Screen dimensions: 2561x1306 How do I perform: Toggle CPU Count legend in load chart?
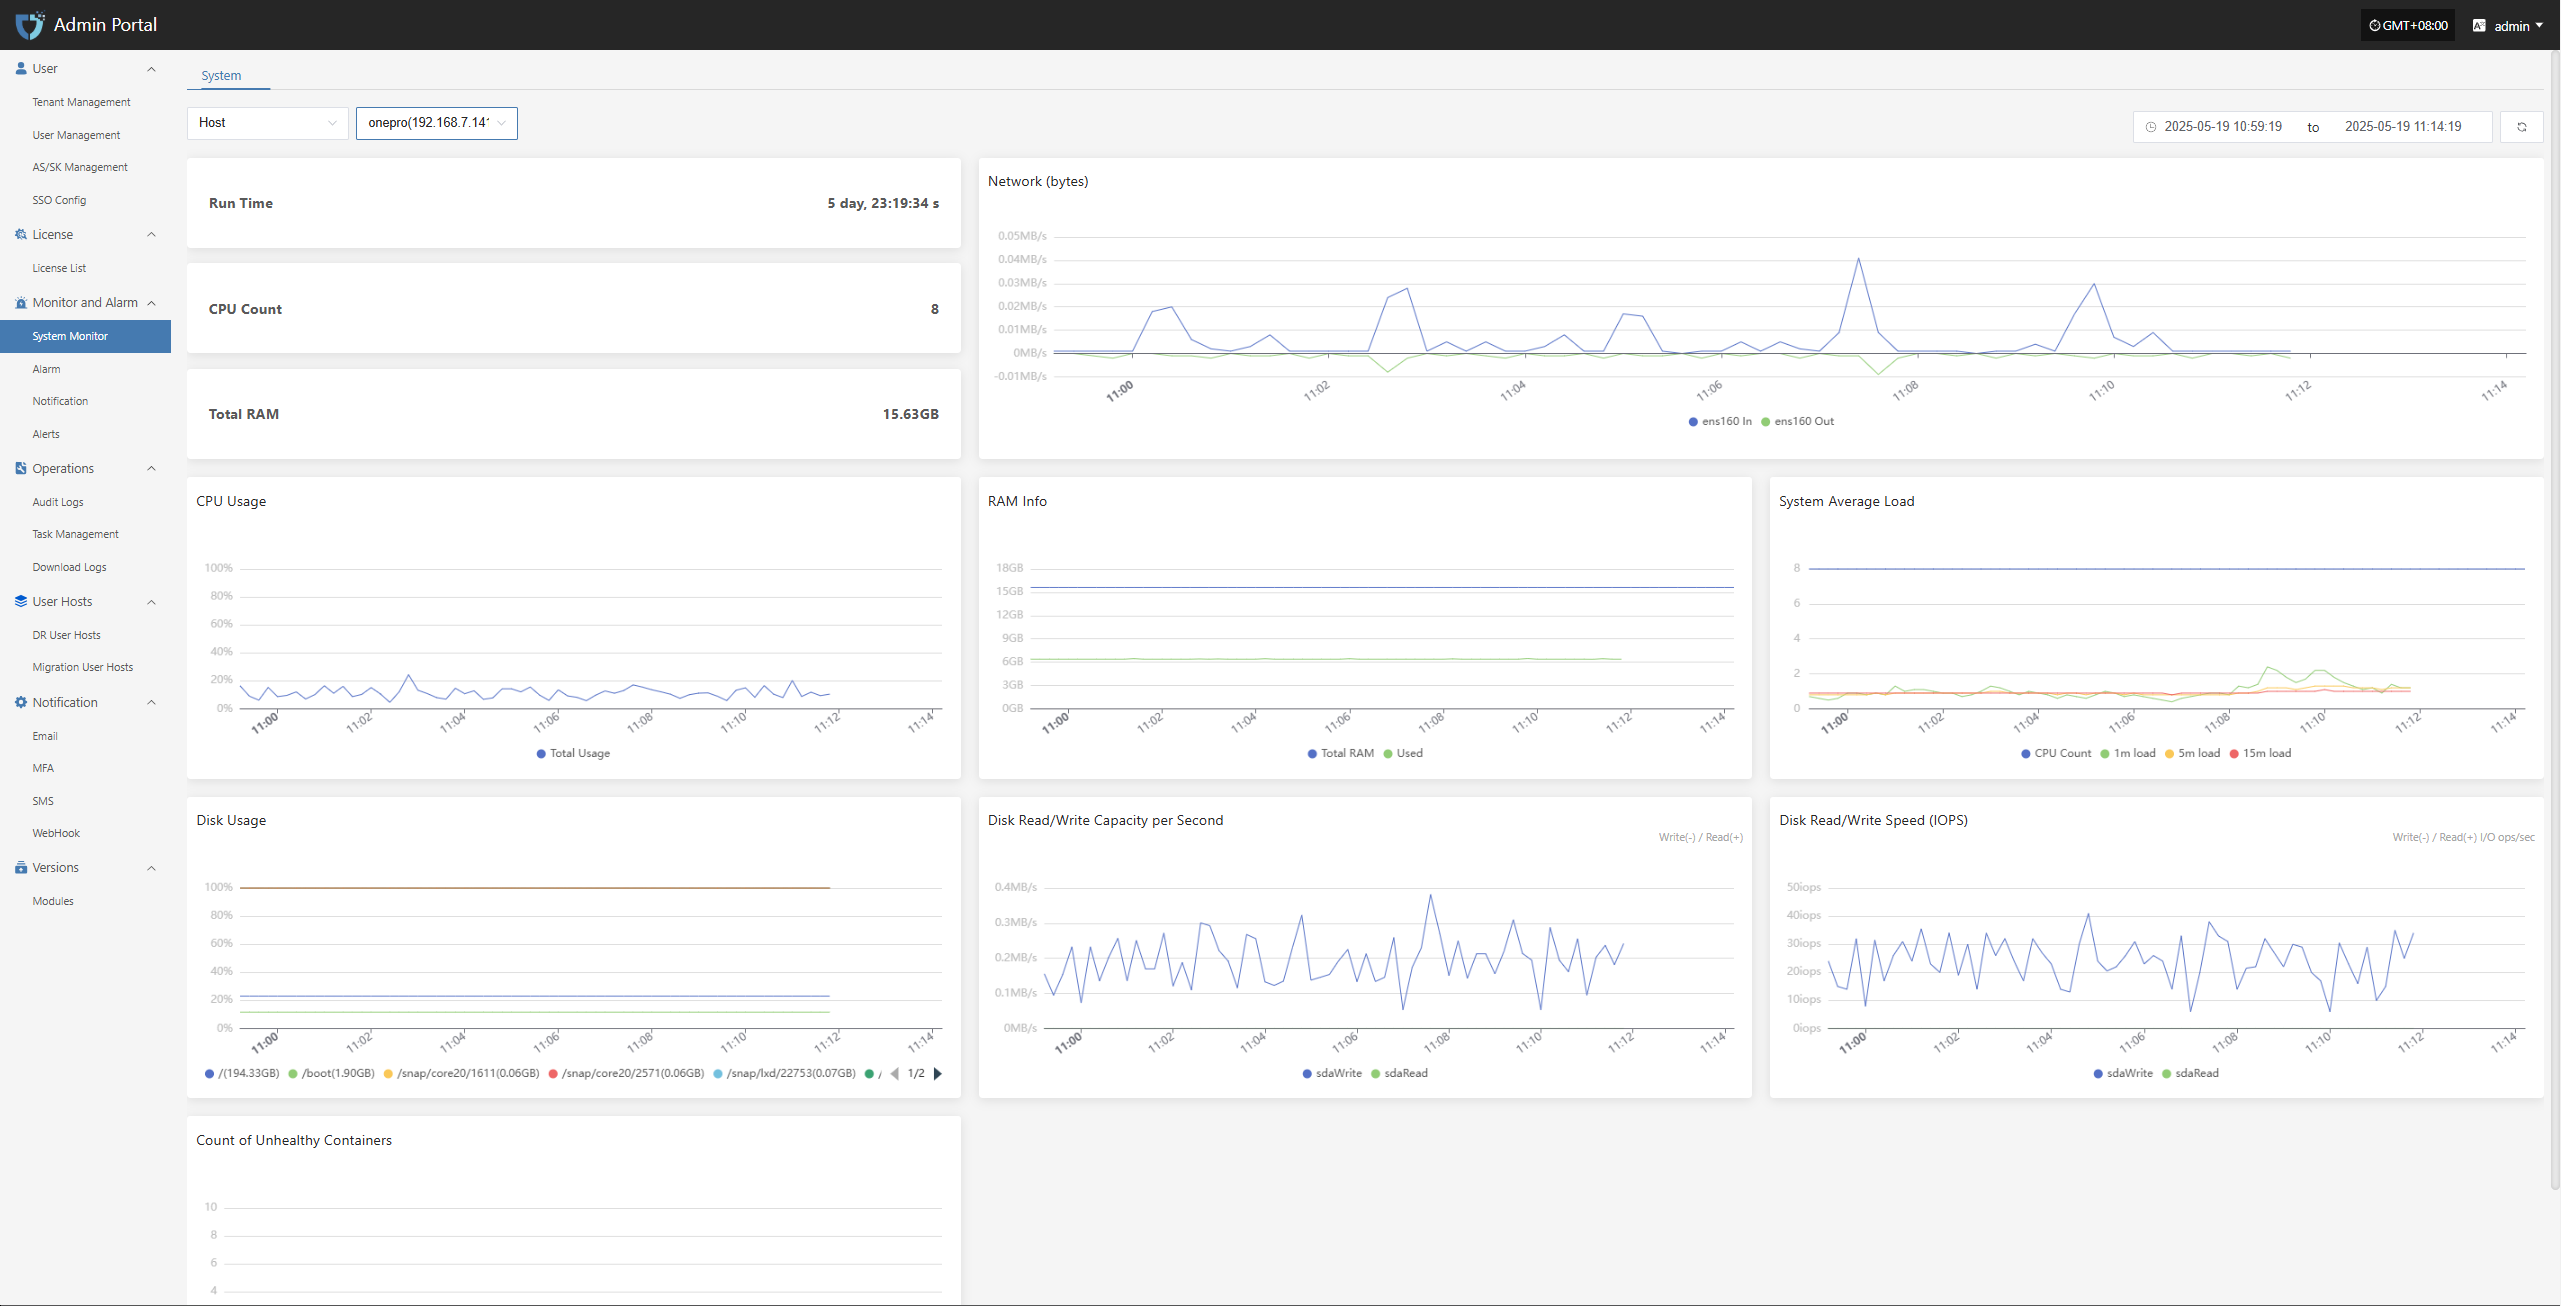(x=2055, y=753)
